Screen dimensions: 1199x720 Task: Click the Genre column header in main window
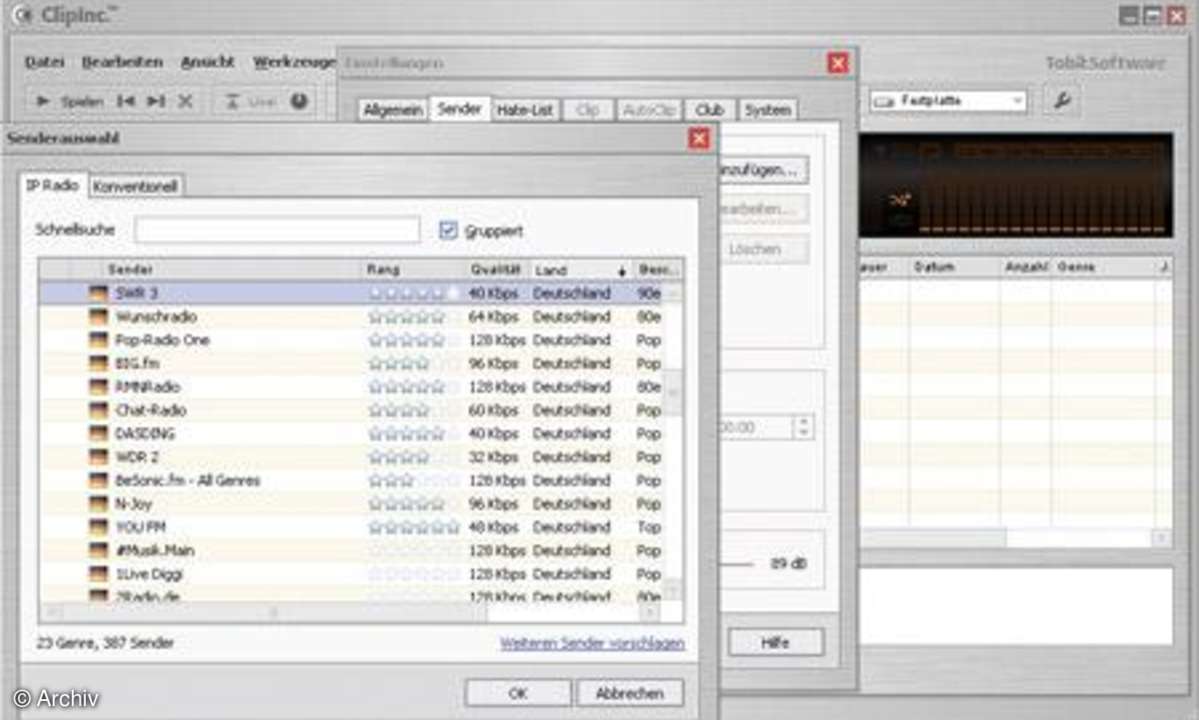tap(1105, 267)
